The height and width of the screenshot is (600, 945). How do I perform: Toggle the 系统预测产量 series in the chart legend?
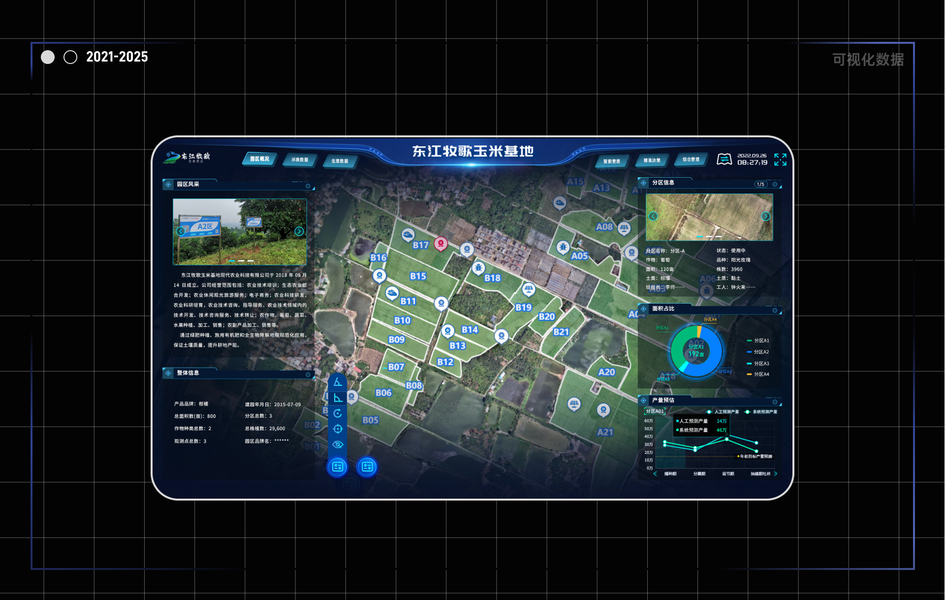[761, 412]
